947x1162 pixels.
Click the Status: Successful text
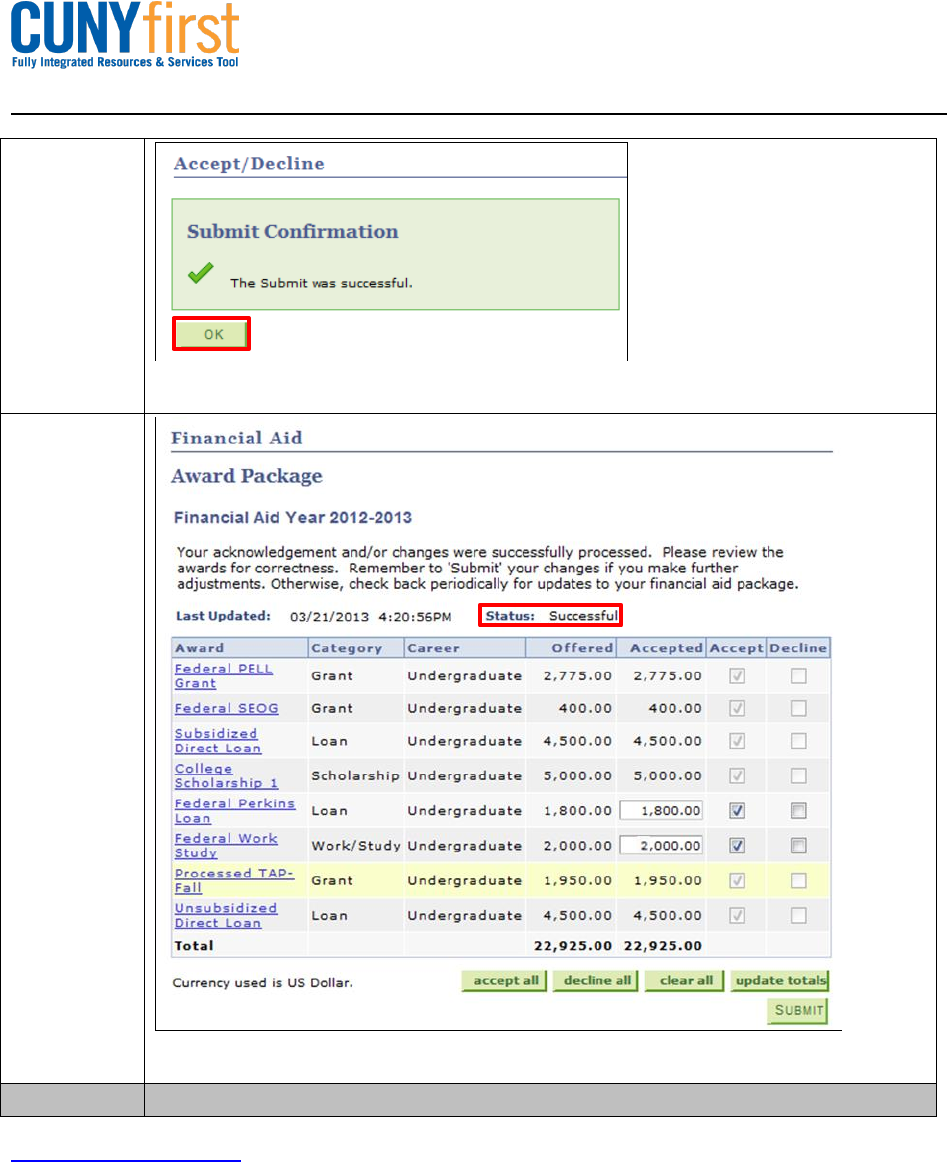(x=551, y=615)
